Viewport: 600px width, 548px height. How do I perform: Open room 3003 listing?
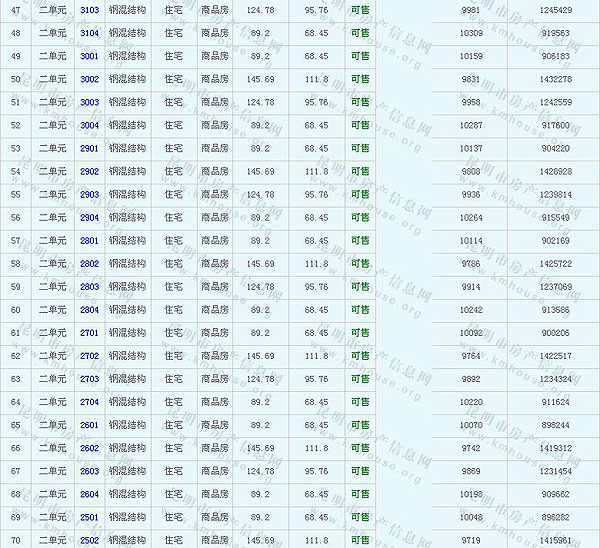[89, 102]
